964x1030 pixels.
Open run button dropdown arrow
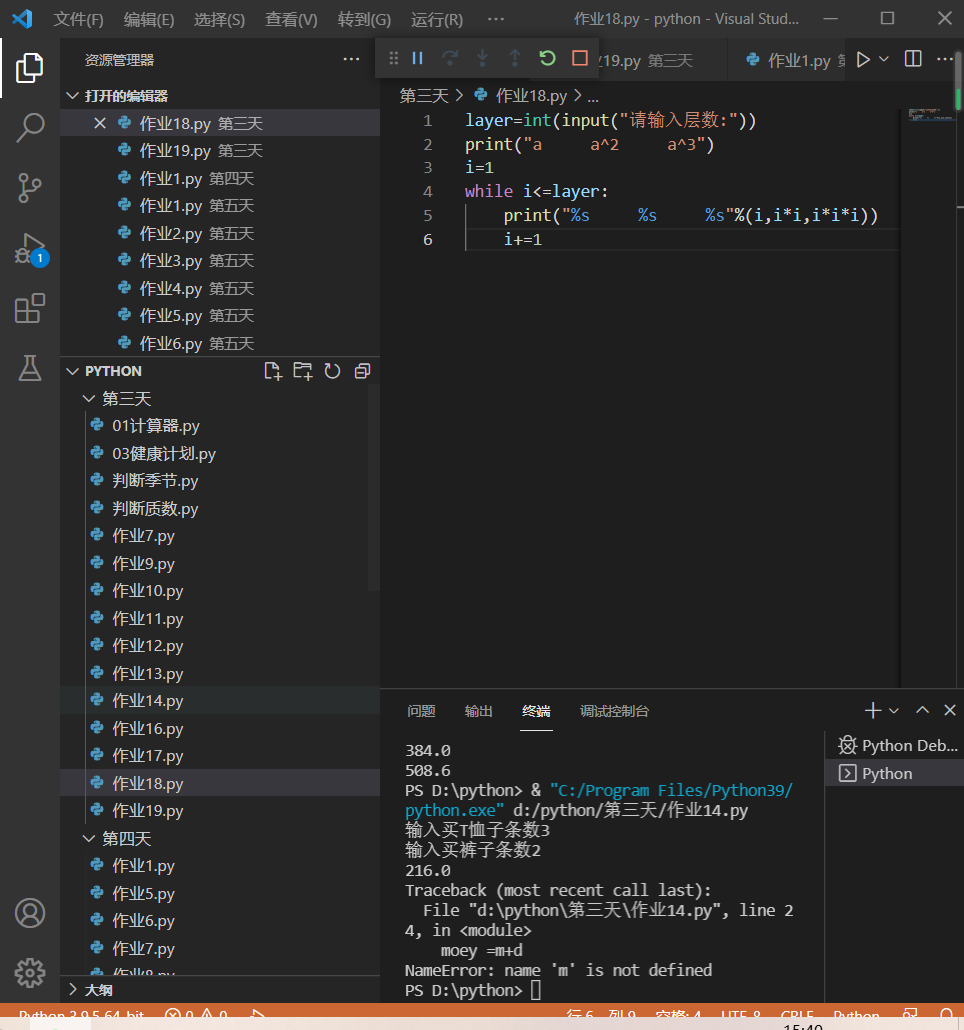[x=884, y=60]
